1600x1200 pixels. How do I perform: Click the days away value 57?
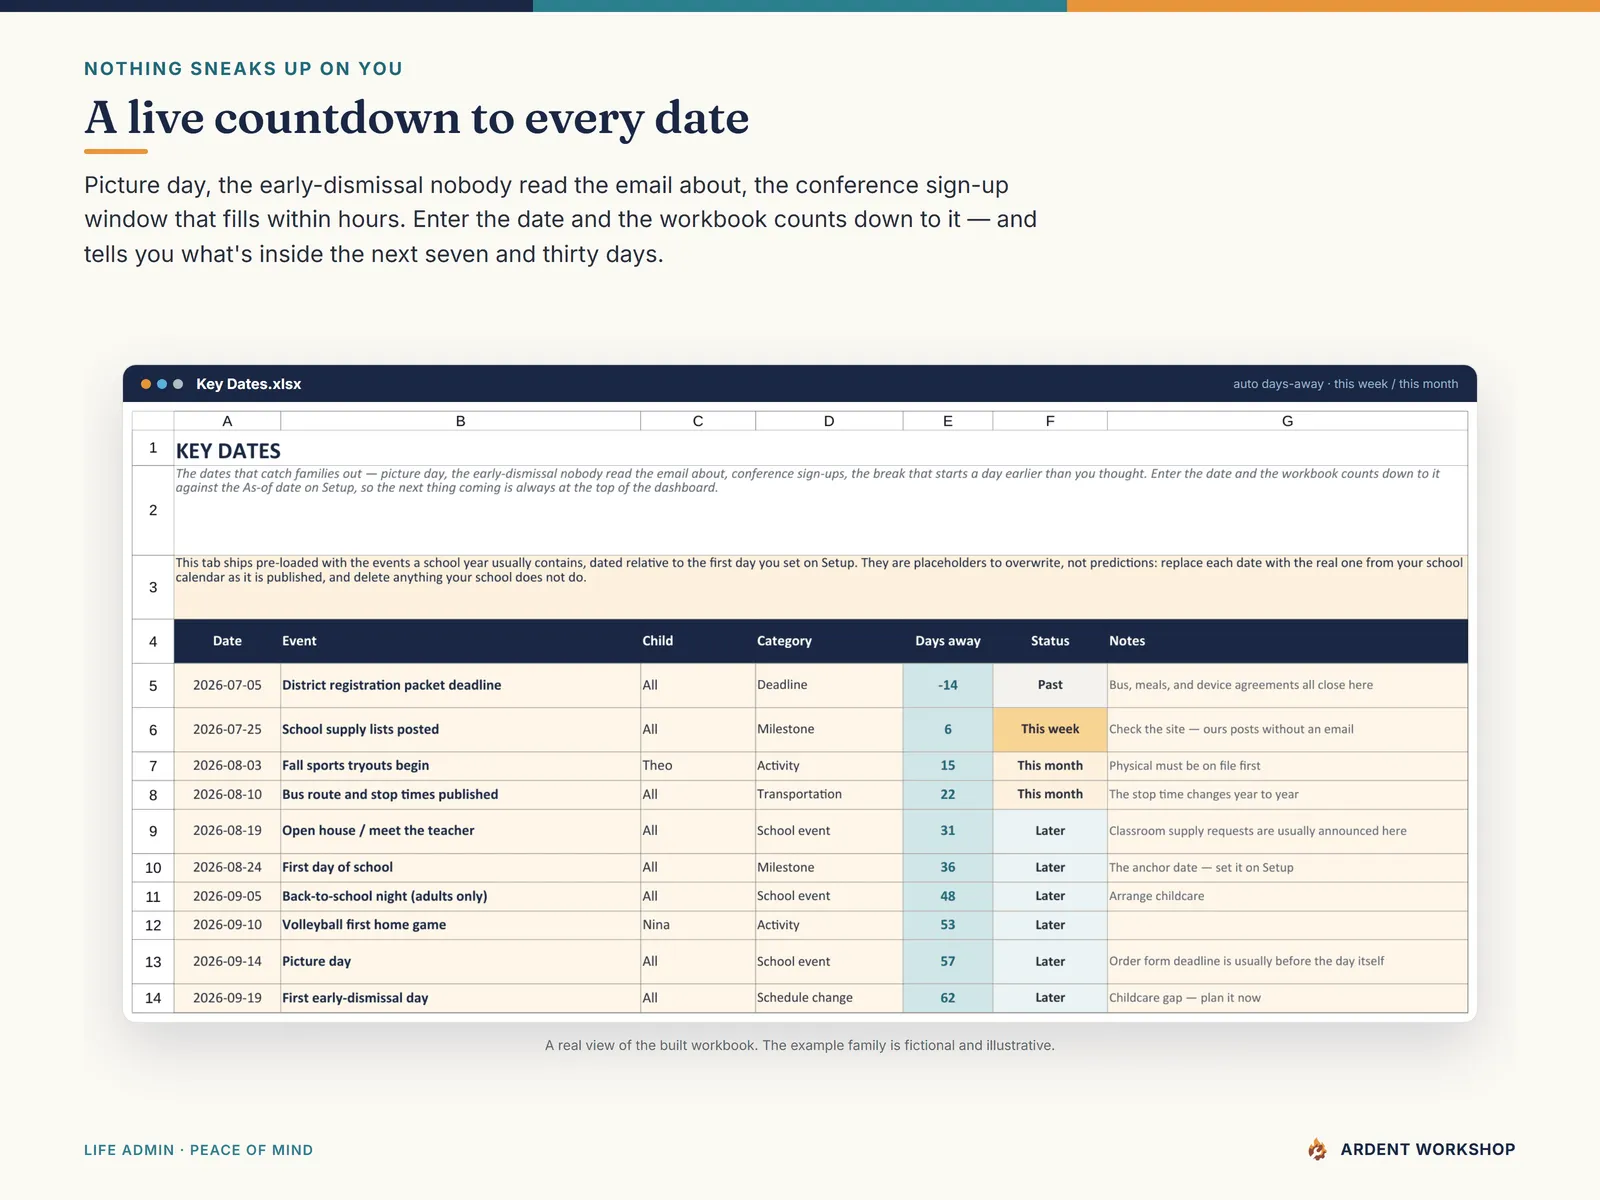pos(948,962)
